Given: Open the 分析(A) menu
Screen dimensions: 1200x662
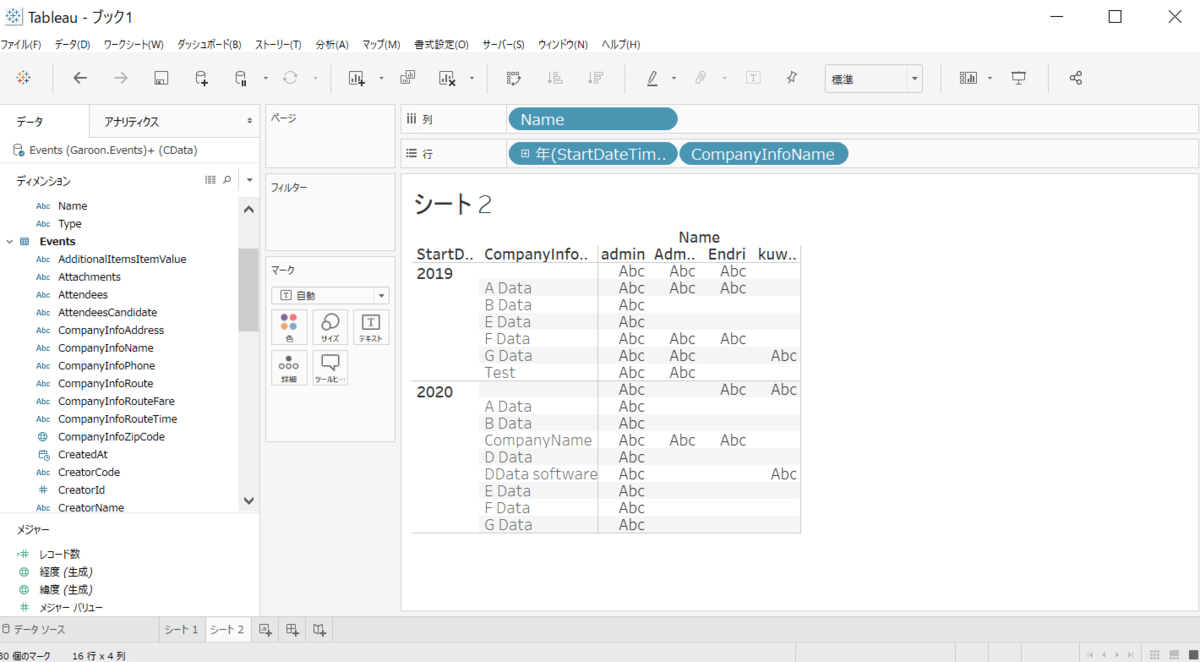Looking at the screenshot, I should click(331, 44).
